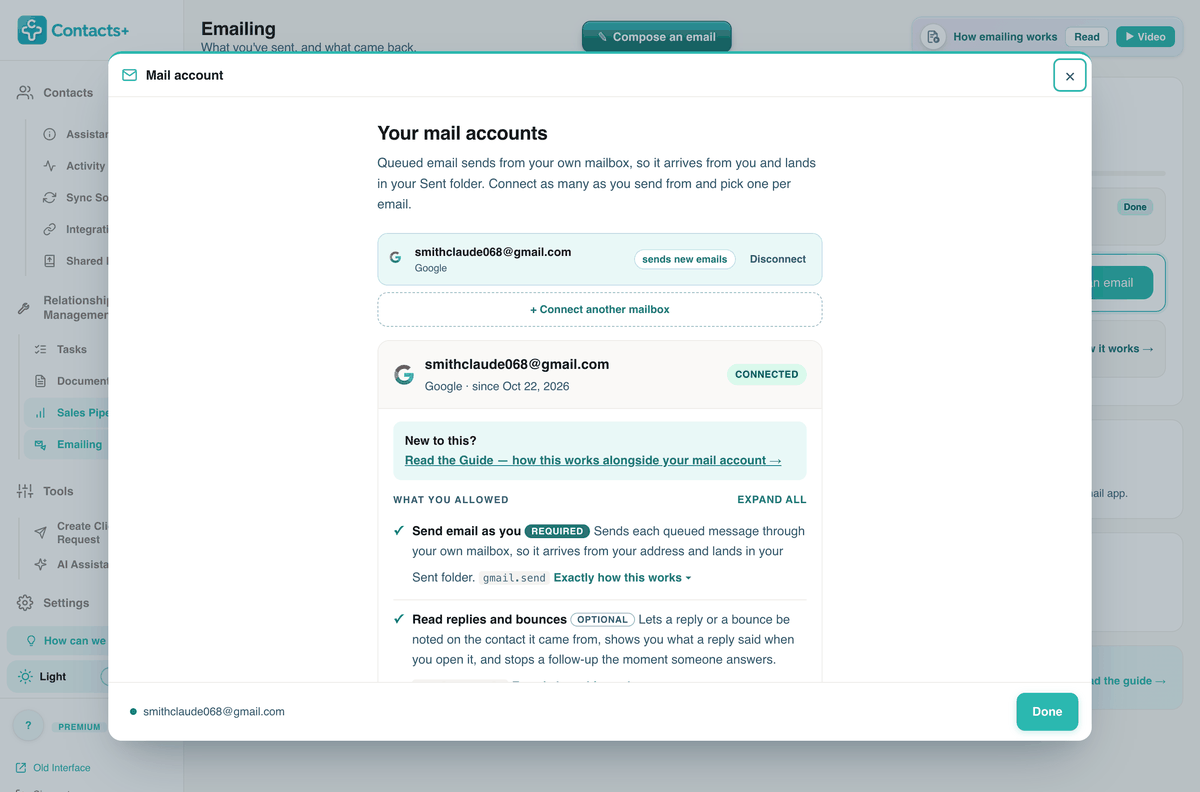Click the question mark help button

pos(28,726)
